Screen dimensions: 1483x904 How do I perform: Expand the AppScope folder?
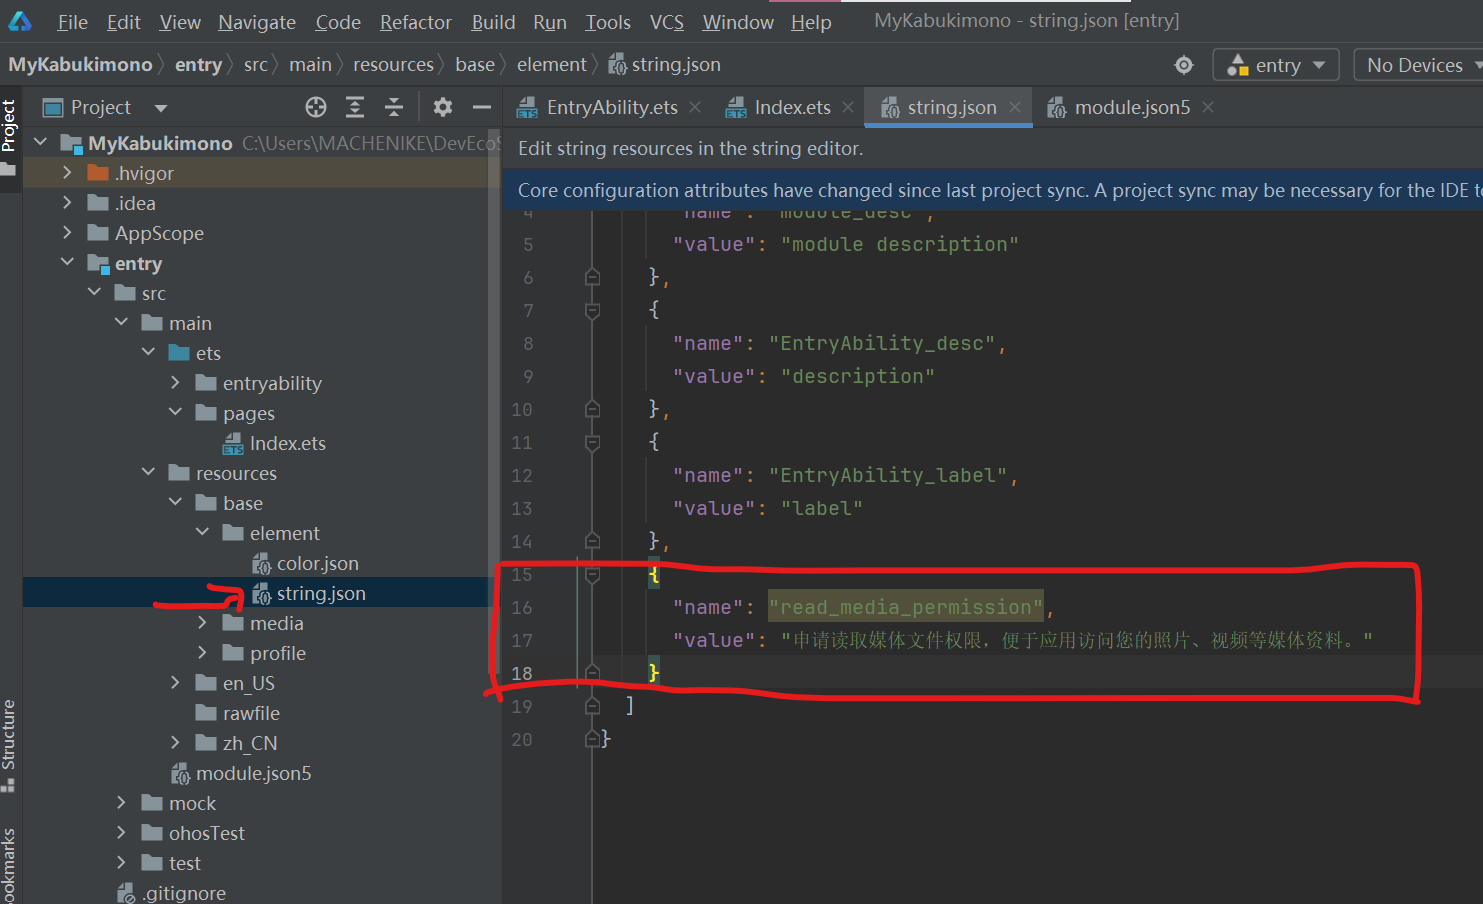pos(67,232)
